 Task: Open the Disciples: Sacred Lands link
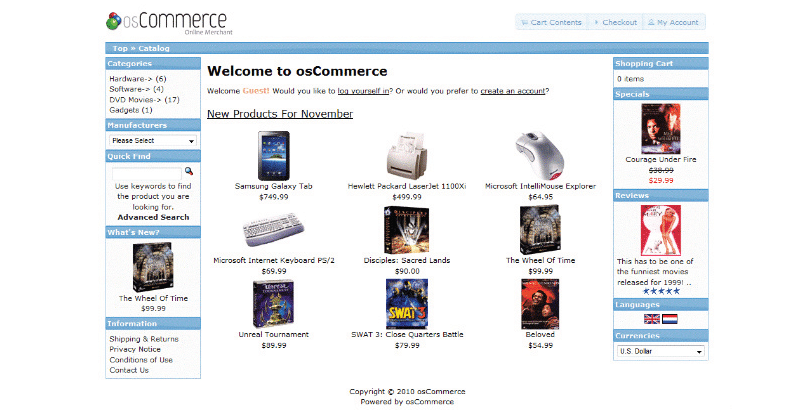(407, 261)
